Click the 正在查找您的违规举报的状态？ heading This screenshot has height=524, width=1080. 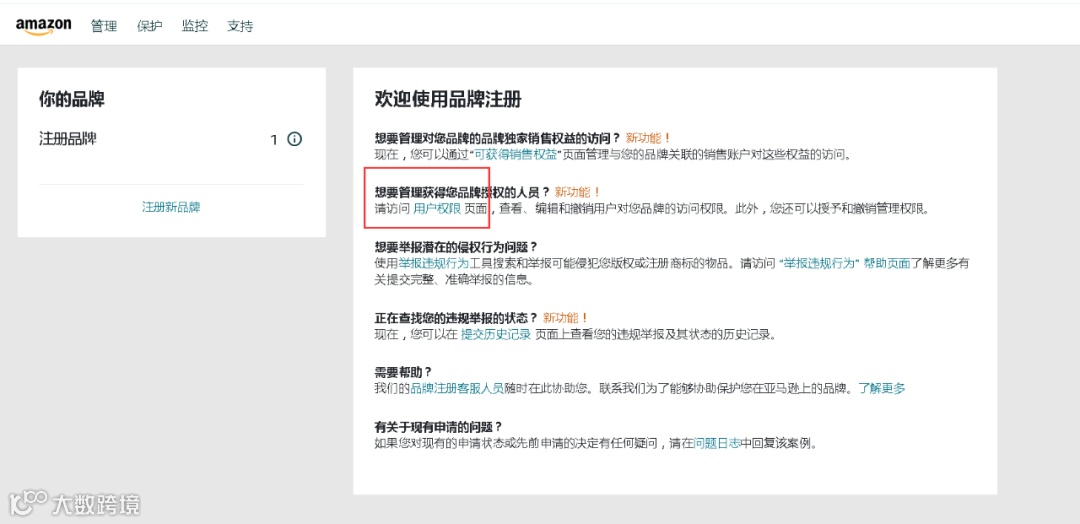pyautogui.click(x=455, y=317)
